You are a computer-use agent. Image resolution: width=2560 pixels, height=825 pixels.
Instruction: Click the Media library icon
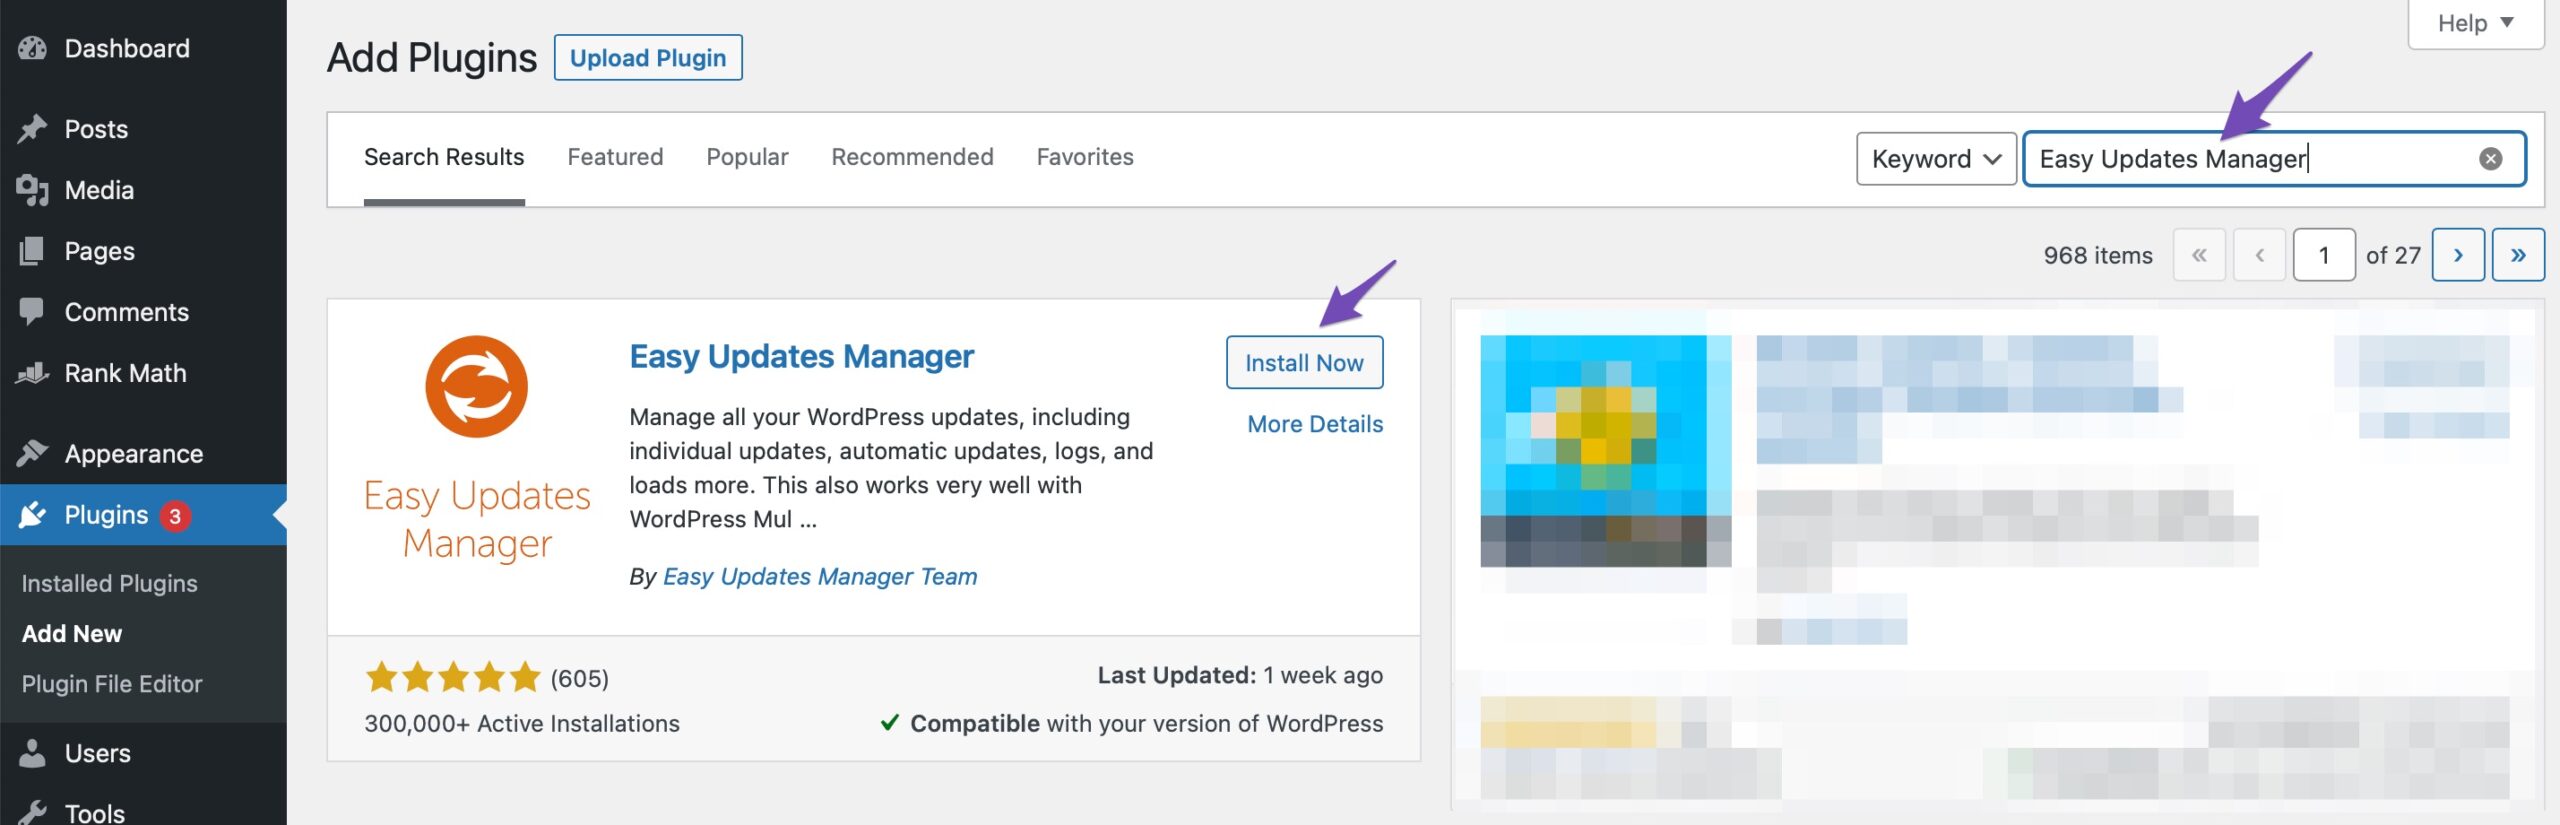(33, 190)
